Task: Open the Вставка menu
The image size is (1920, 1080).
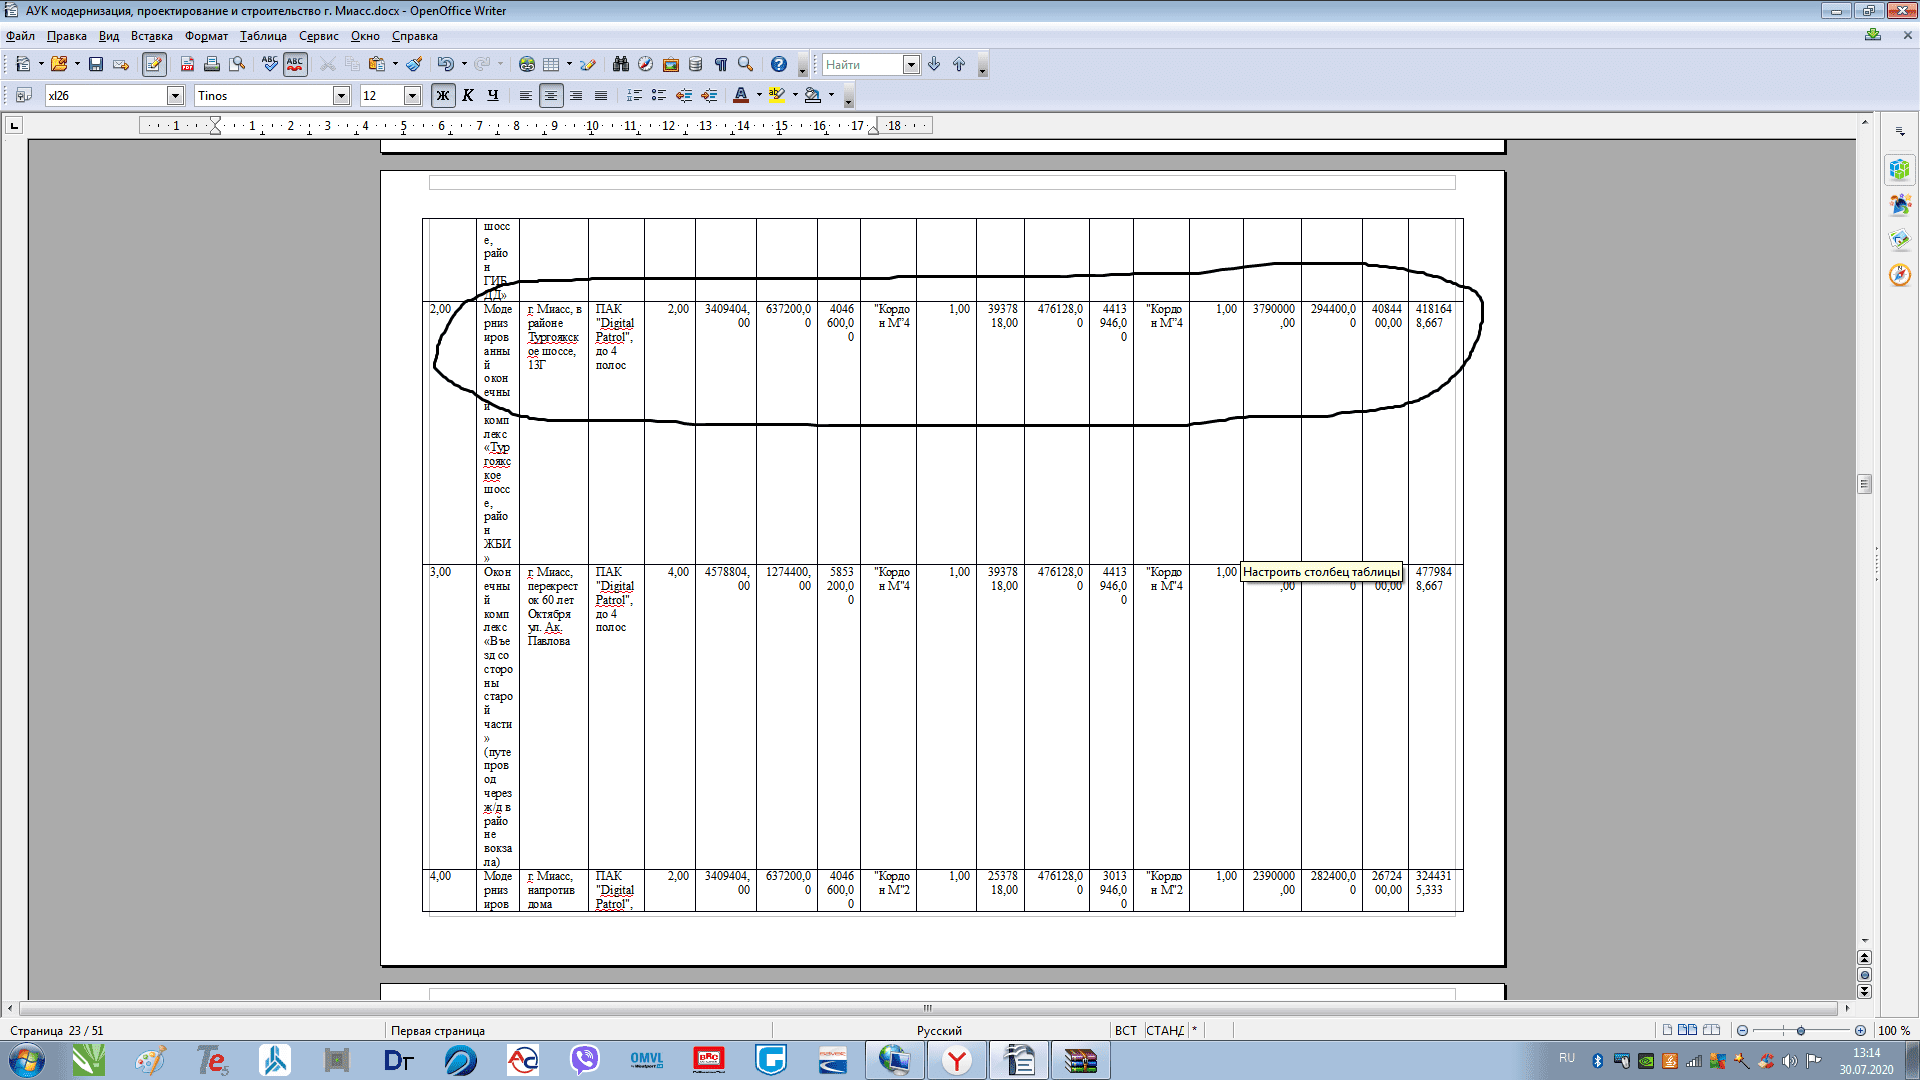Action: click(151, 36)
